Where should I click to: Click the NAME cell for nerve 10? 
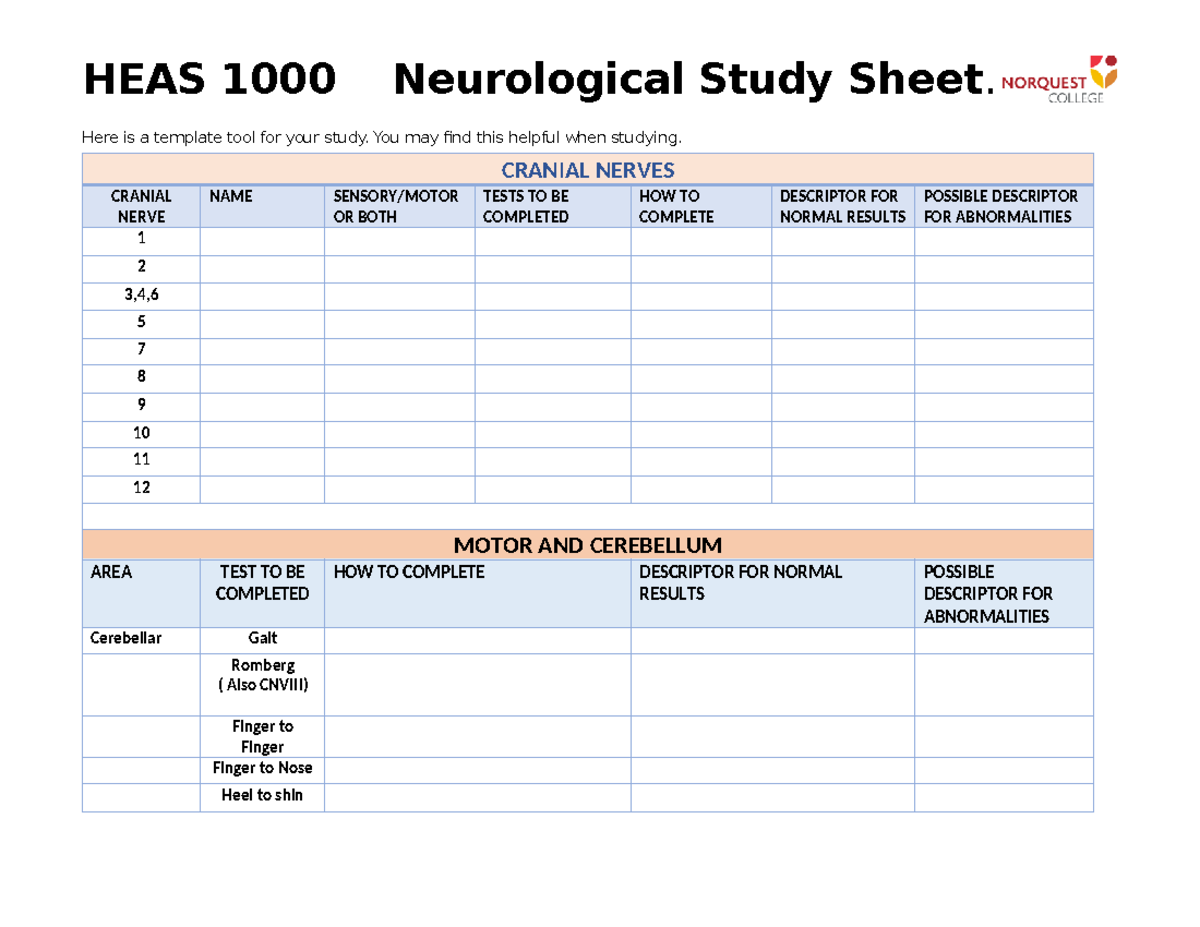tap(262, 435)
